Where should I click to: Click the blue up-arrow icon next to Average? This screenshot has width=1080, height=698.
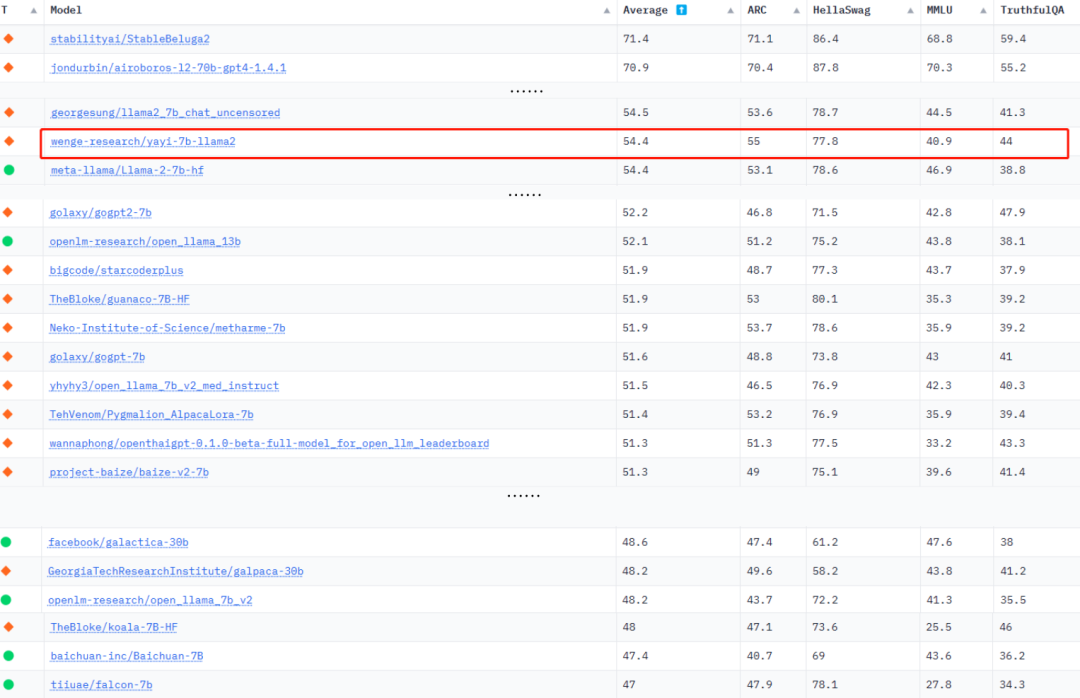681,10
